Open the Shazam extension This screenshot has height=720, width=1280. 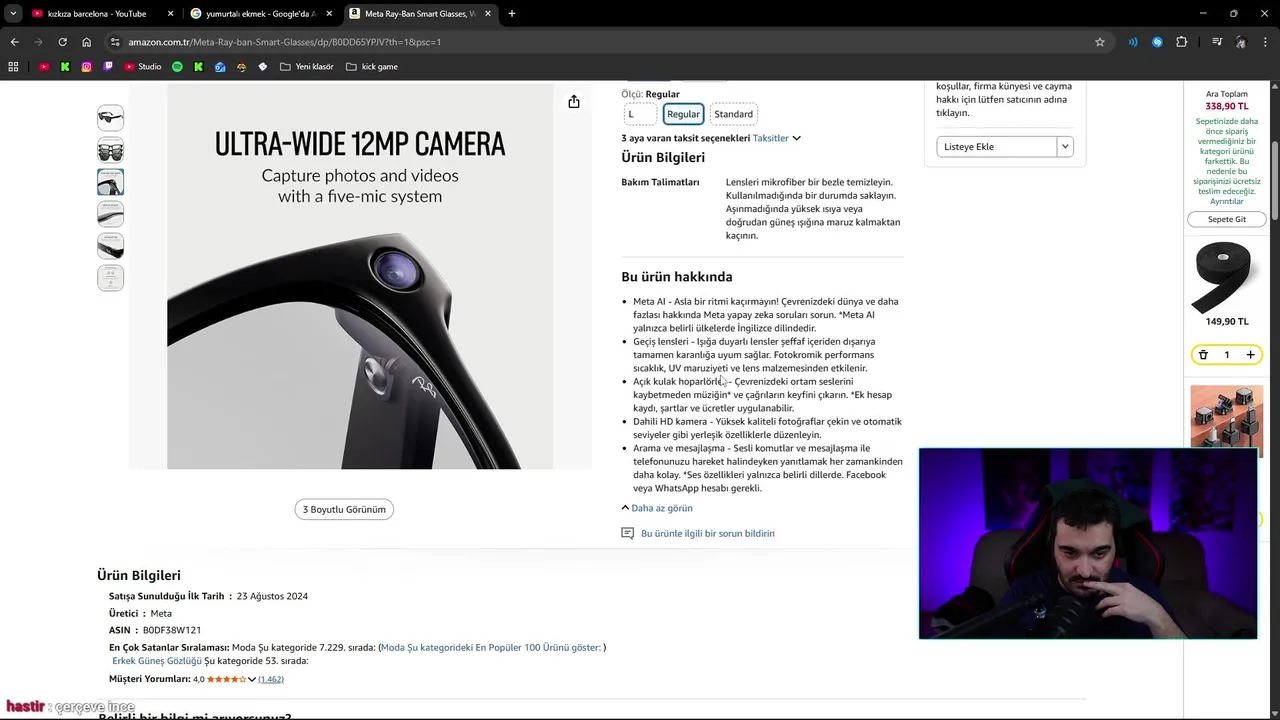[x=1157, y=42]
